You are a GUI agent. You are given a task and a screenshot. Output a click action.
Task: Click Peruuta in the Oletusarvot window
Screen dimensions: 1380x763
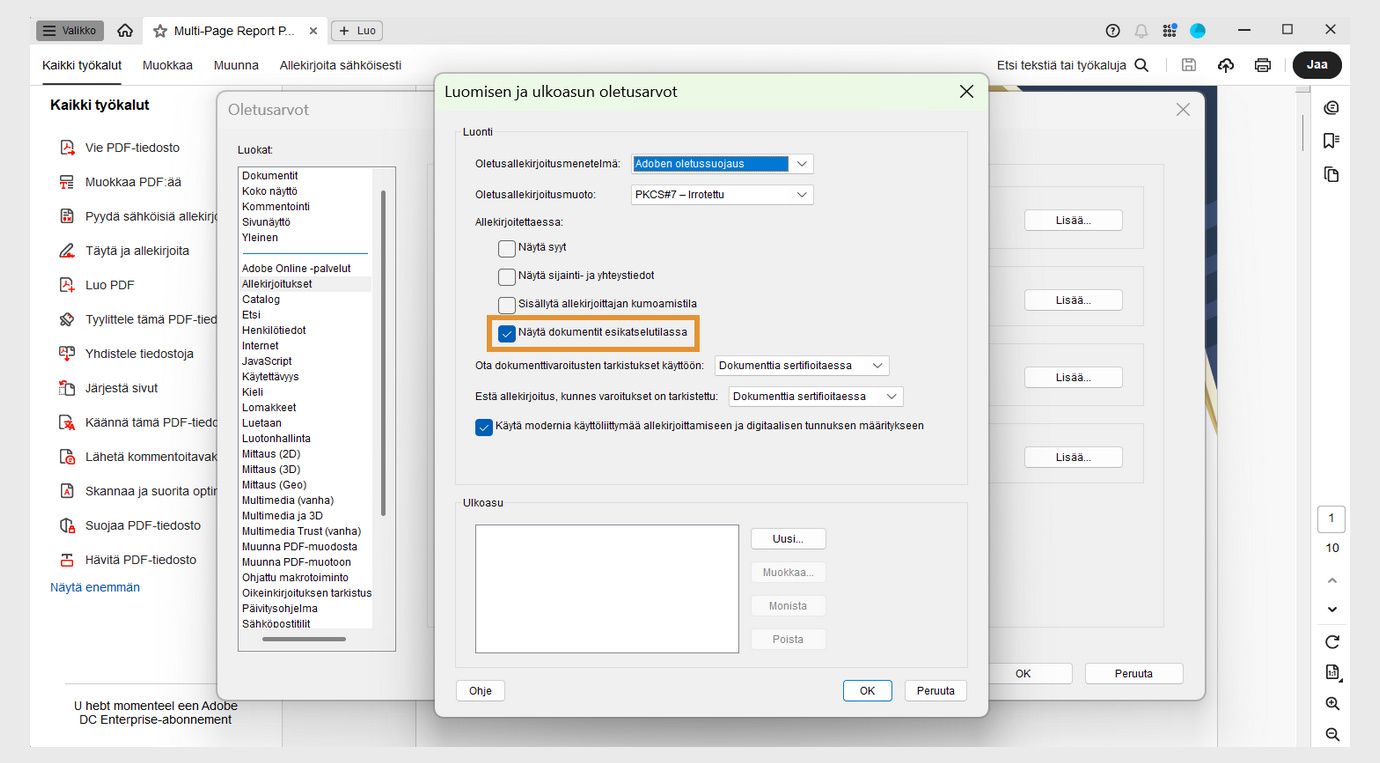pos(1134,674)
